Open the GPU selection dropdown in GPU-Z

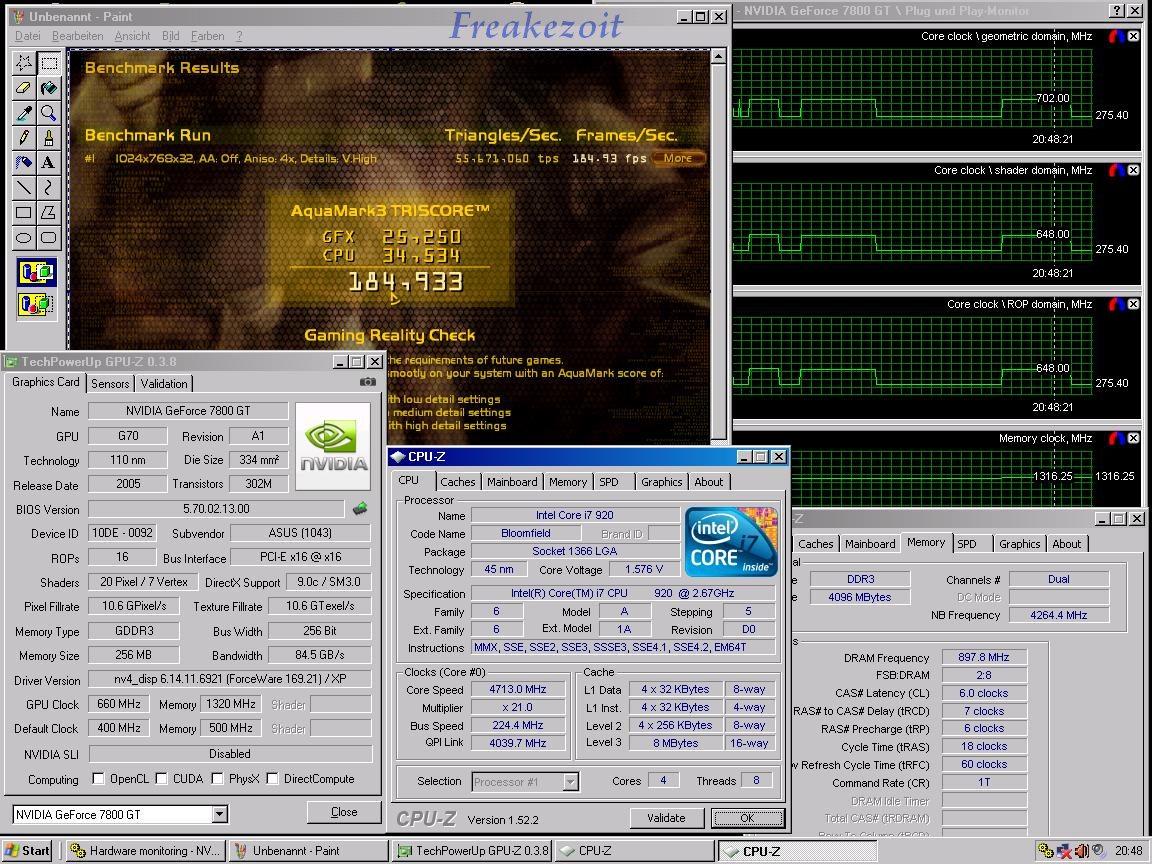[x=219, y=814]
